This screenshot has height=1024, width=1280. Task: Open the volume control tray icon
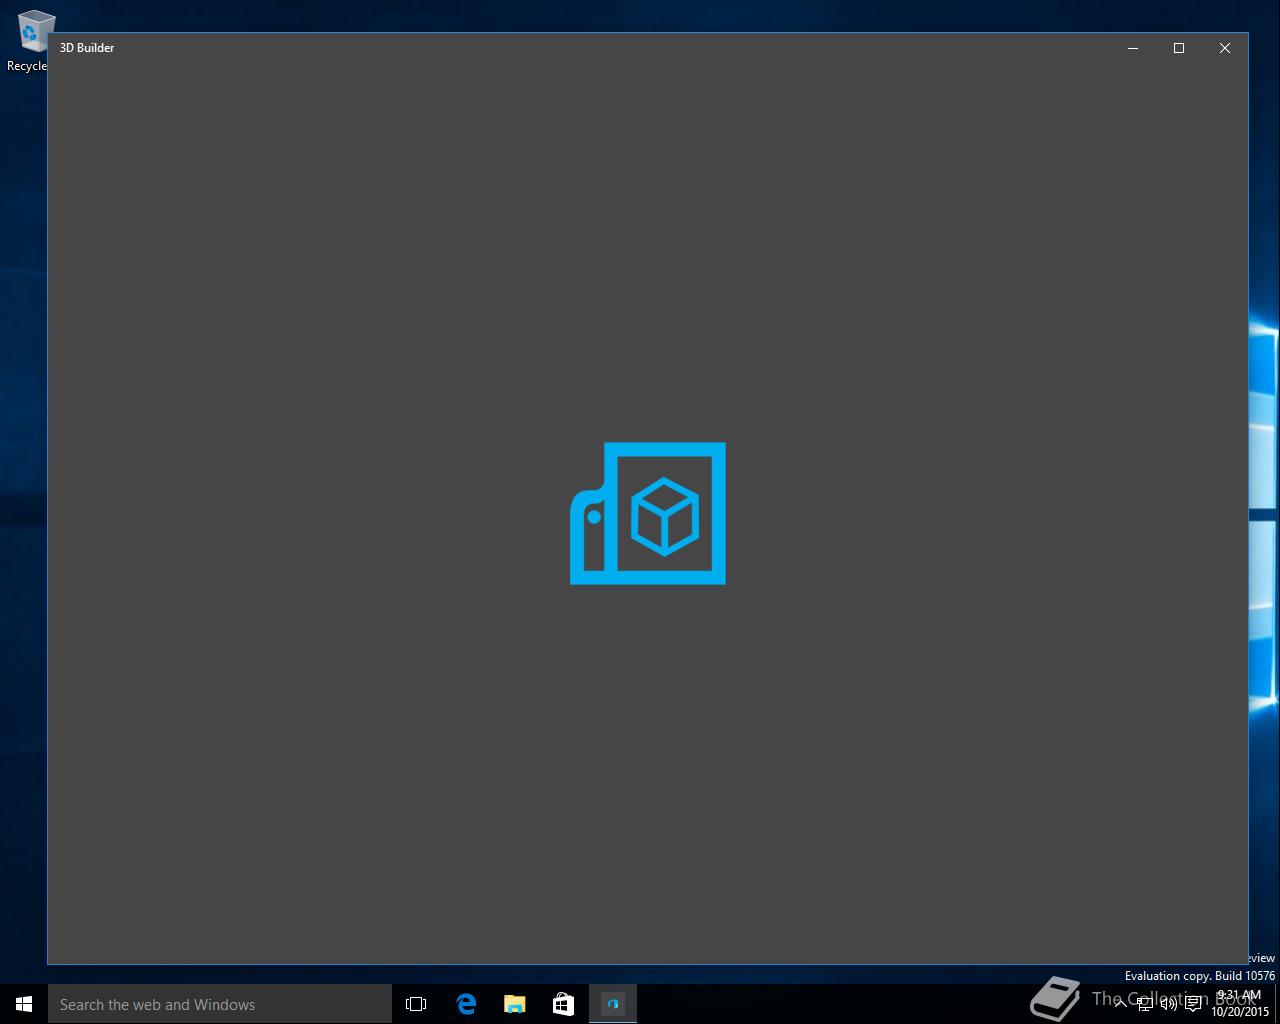tap(1168, 1003)
